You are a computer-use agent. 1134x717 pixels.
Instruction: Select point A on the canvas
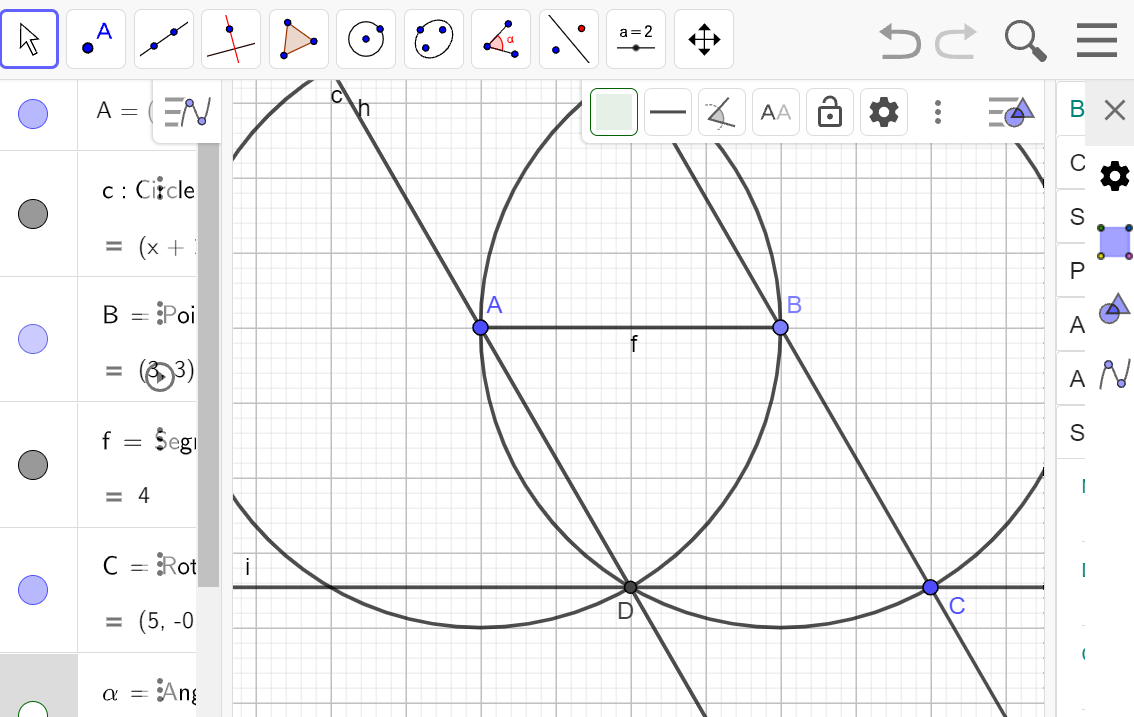(480, 328)
